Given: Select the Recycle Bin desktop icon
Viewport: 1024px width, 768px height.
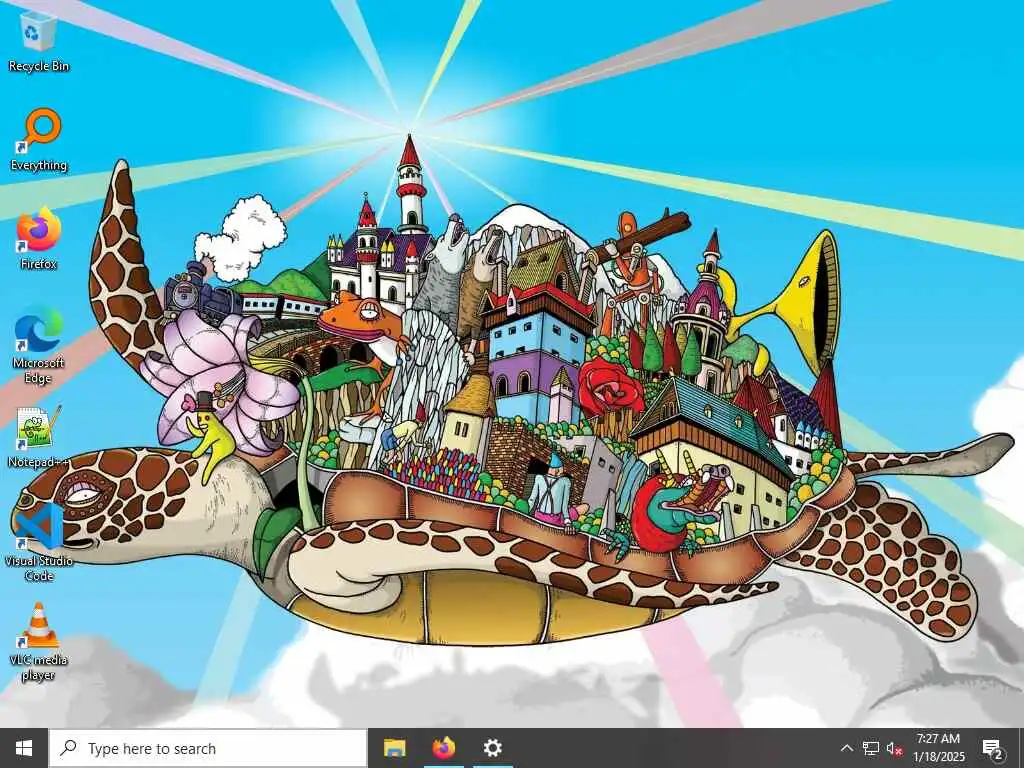Looking at the screenshot, I should 39,41.
